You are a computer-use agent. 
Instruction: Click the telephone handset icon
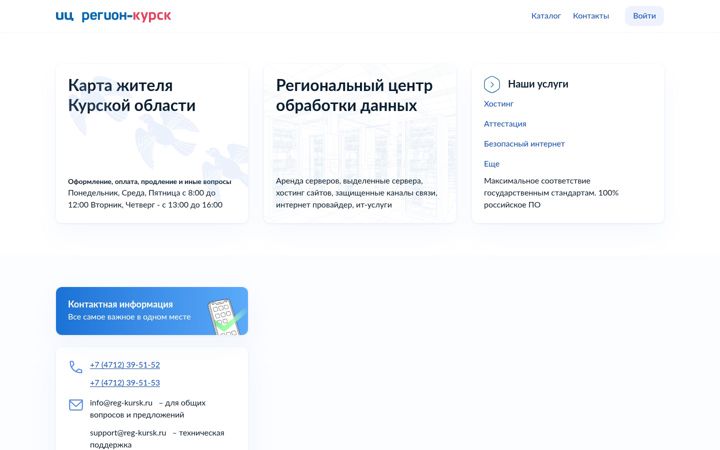click(x=76, y=367)
